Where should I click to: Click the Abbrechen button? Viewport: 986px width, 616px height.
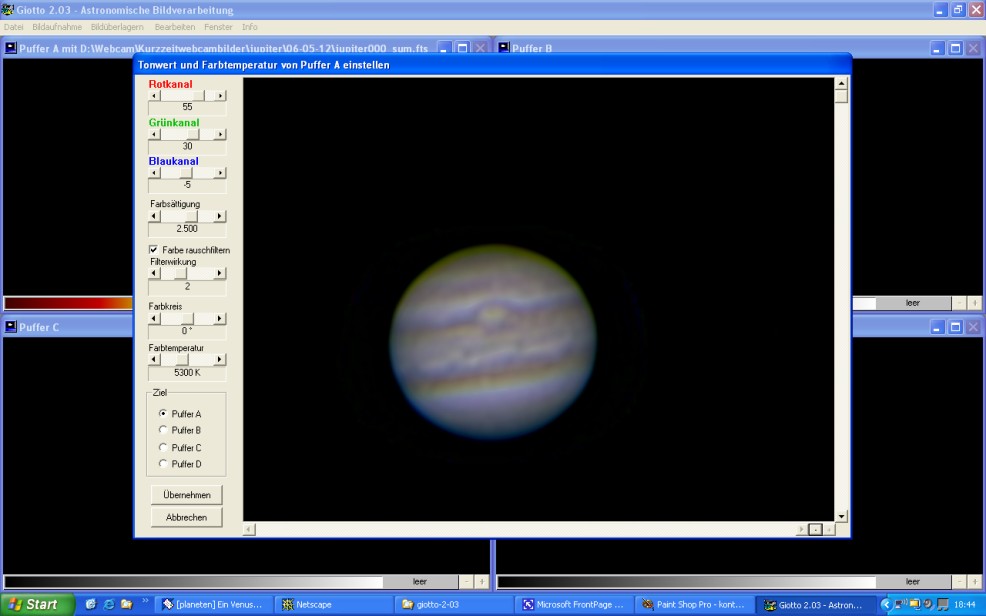click(x=187, y=517)
